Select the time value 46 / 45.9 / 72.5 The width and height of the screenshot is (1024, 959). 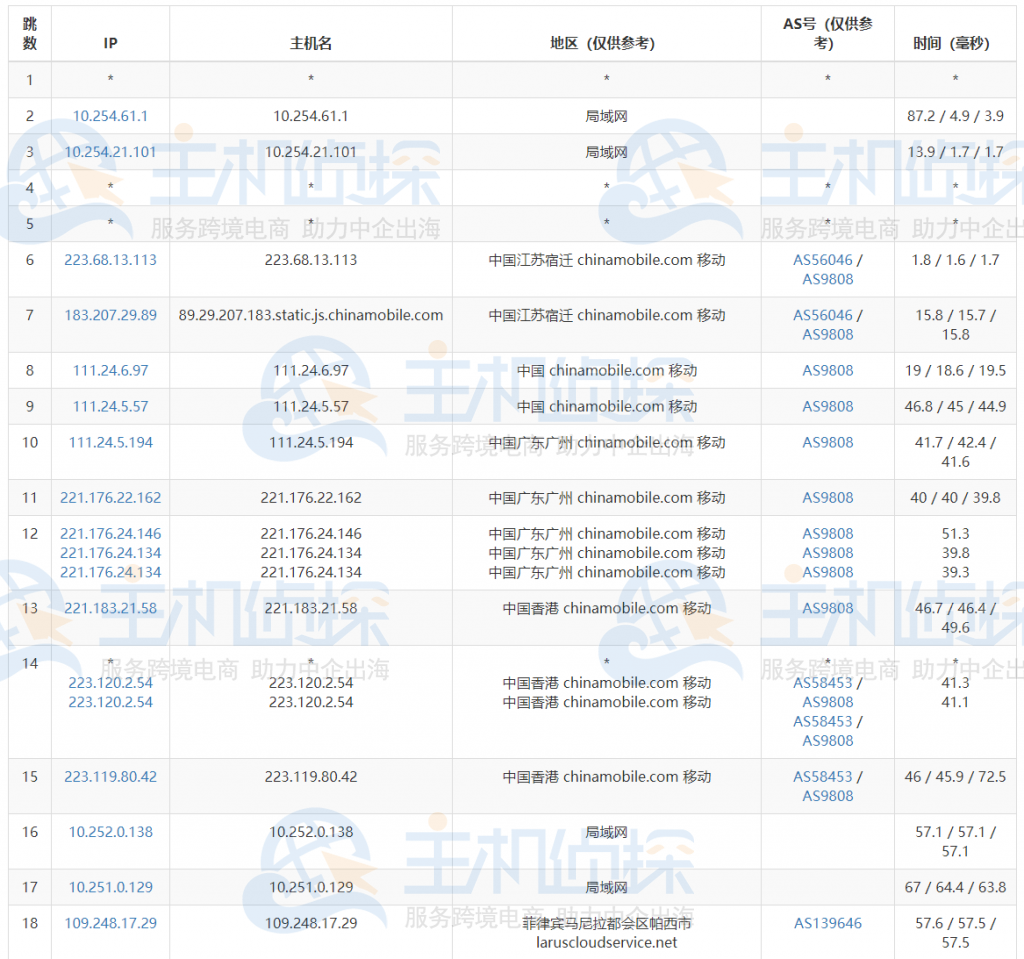955,777
